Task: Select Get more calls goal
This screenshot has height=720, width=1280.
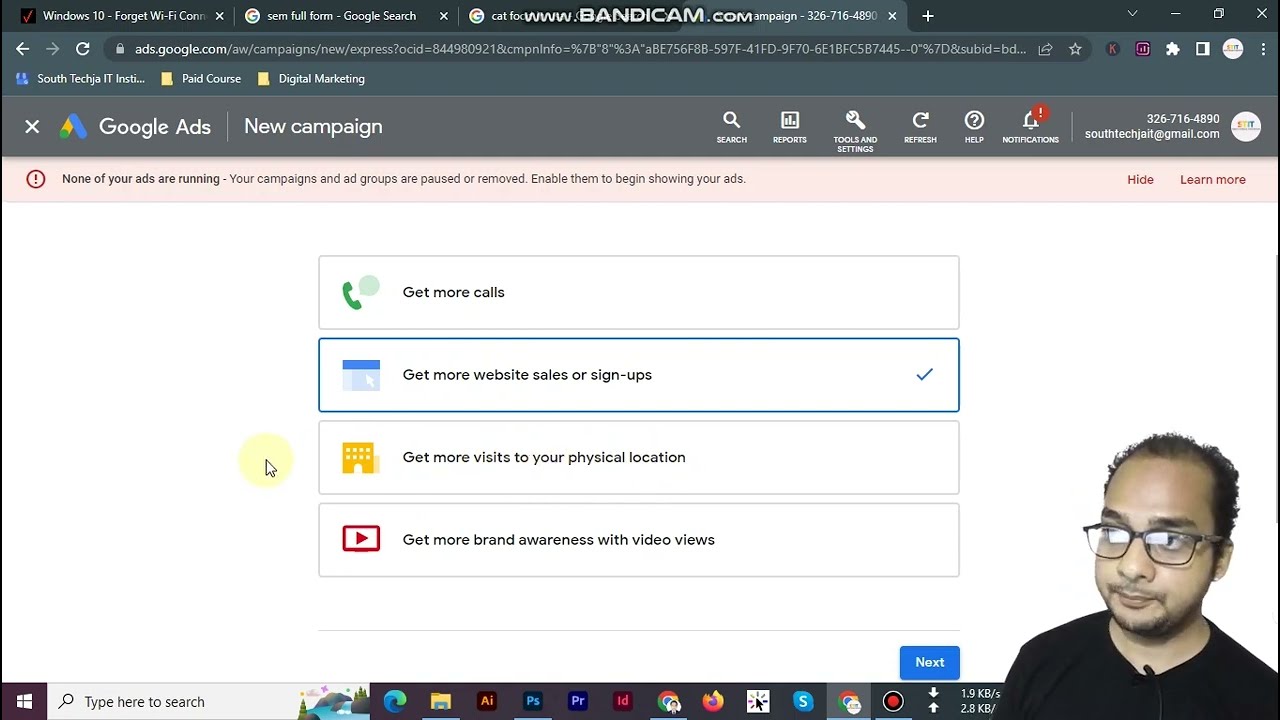Action: [638, 293]
